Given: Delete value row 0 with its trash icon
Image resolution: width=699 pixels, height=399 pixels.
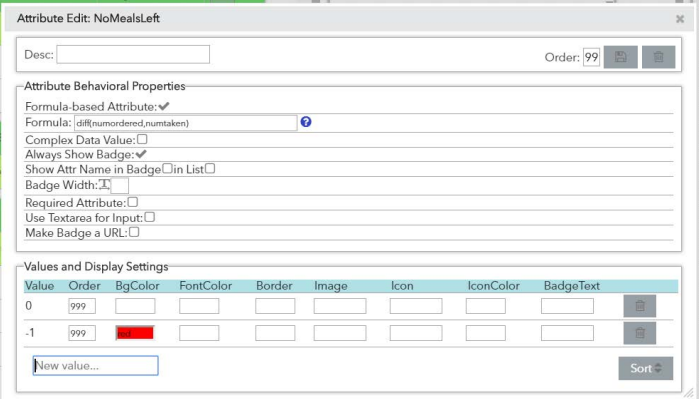Looking at the screenshot, I should 640,306.
